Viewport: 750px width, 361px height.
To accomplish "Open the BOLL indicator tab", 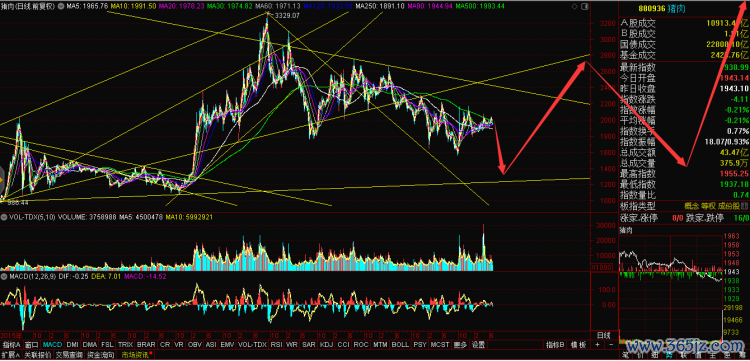I will click(400, 345).
